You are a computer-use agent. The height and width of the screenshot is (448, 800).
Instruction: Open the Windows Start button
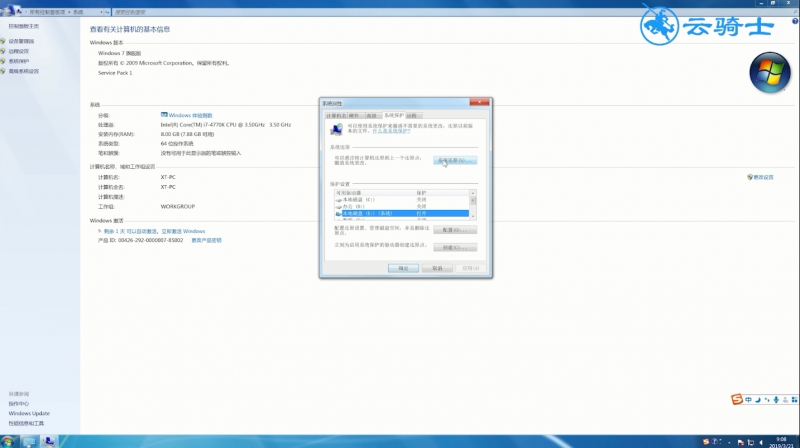8,441
